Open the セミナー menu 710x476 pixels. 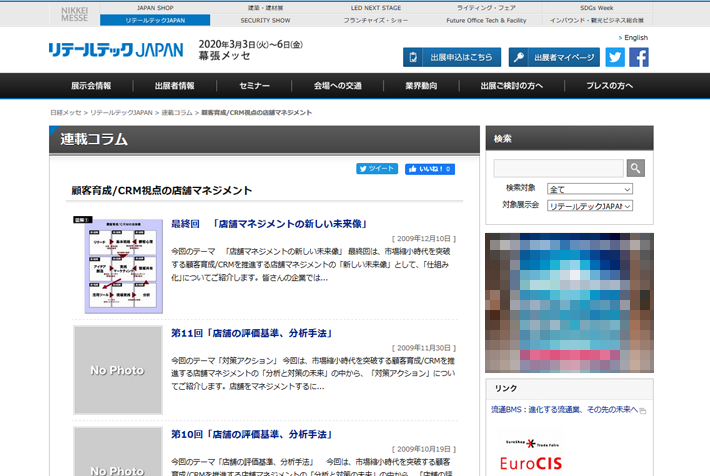[x=254, y=86]
